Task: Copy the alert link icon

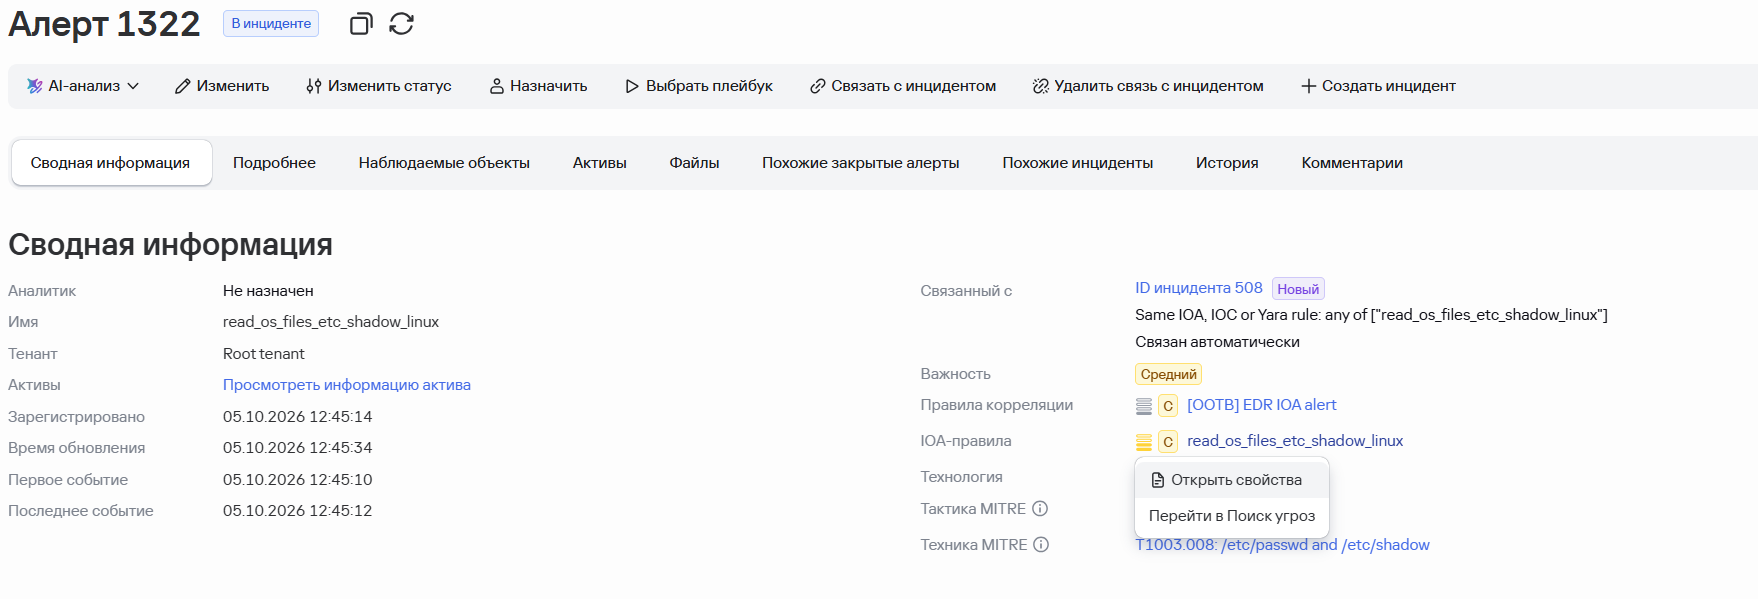Action: click(361, 24)
